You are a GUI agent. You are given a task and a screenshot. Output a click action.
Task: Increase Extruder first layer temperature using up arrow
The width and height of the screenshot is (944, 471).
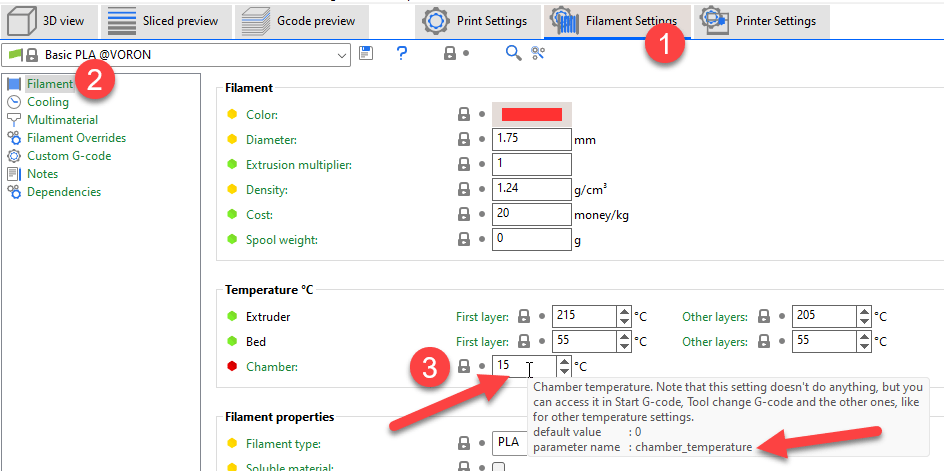point(624,311)
